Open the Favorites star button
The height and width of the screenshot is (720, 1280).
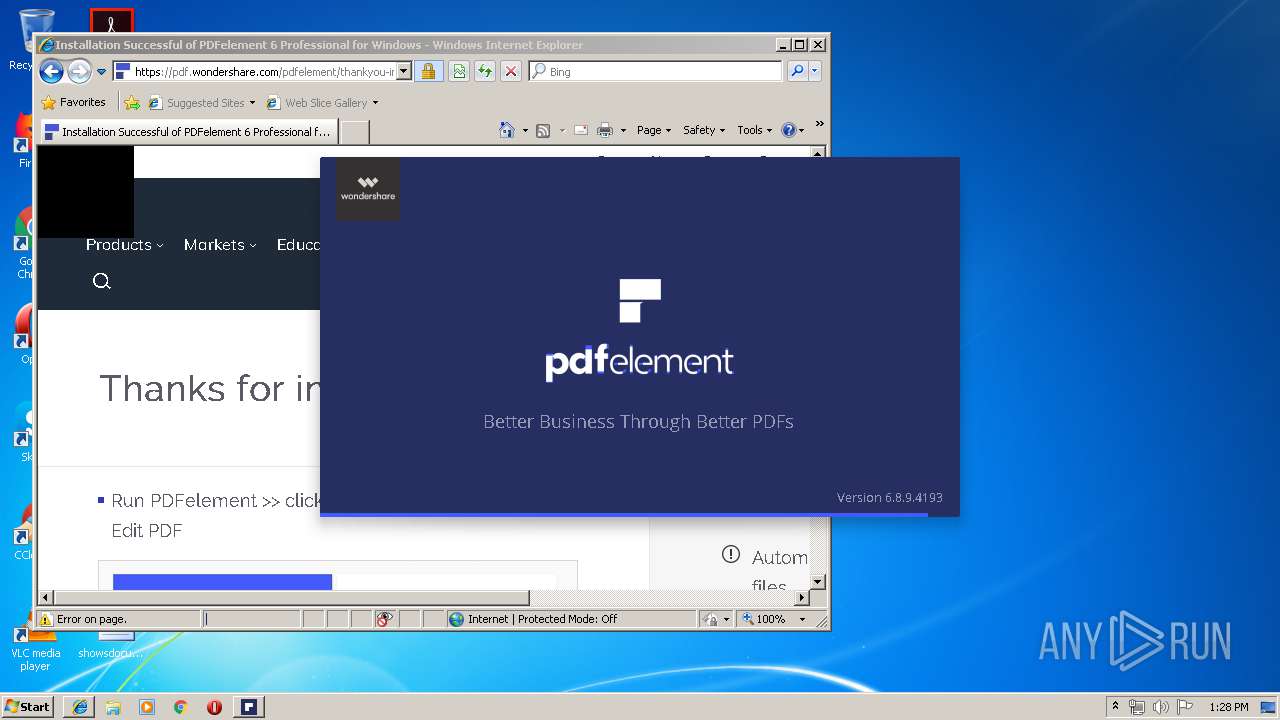tap(73, 102)
